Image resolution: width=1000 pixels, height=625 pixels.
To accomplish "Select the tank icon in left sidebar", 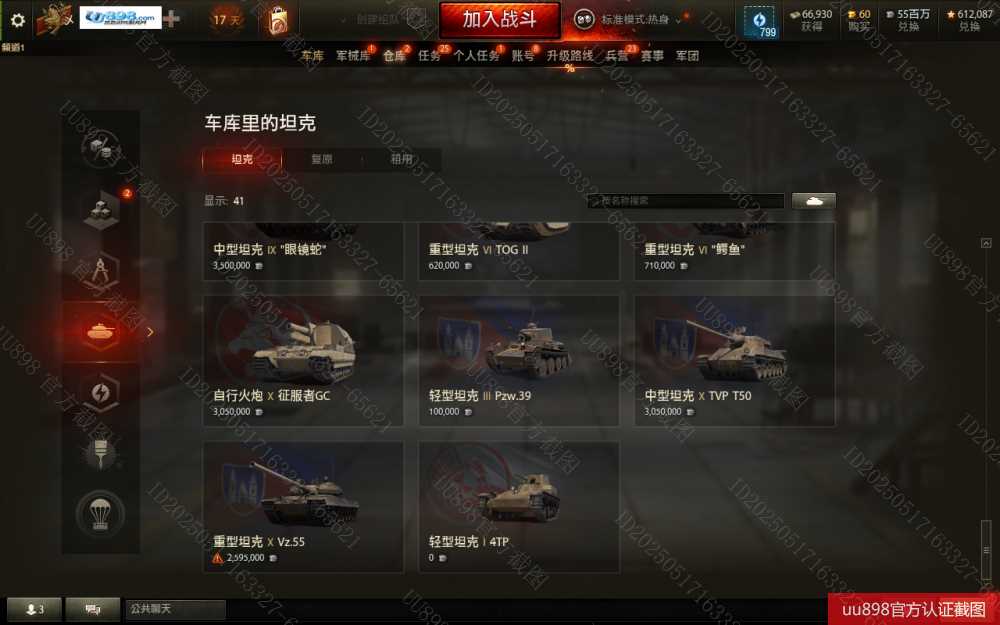I will click(x=101, y=332).
